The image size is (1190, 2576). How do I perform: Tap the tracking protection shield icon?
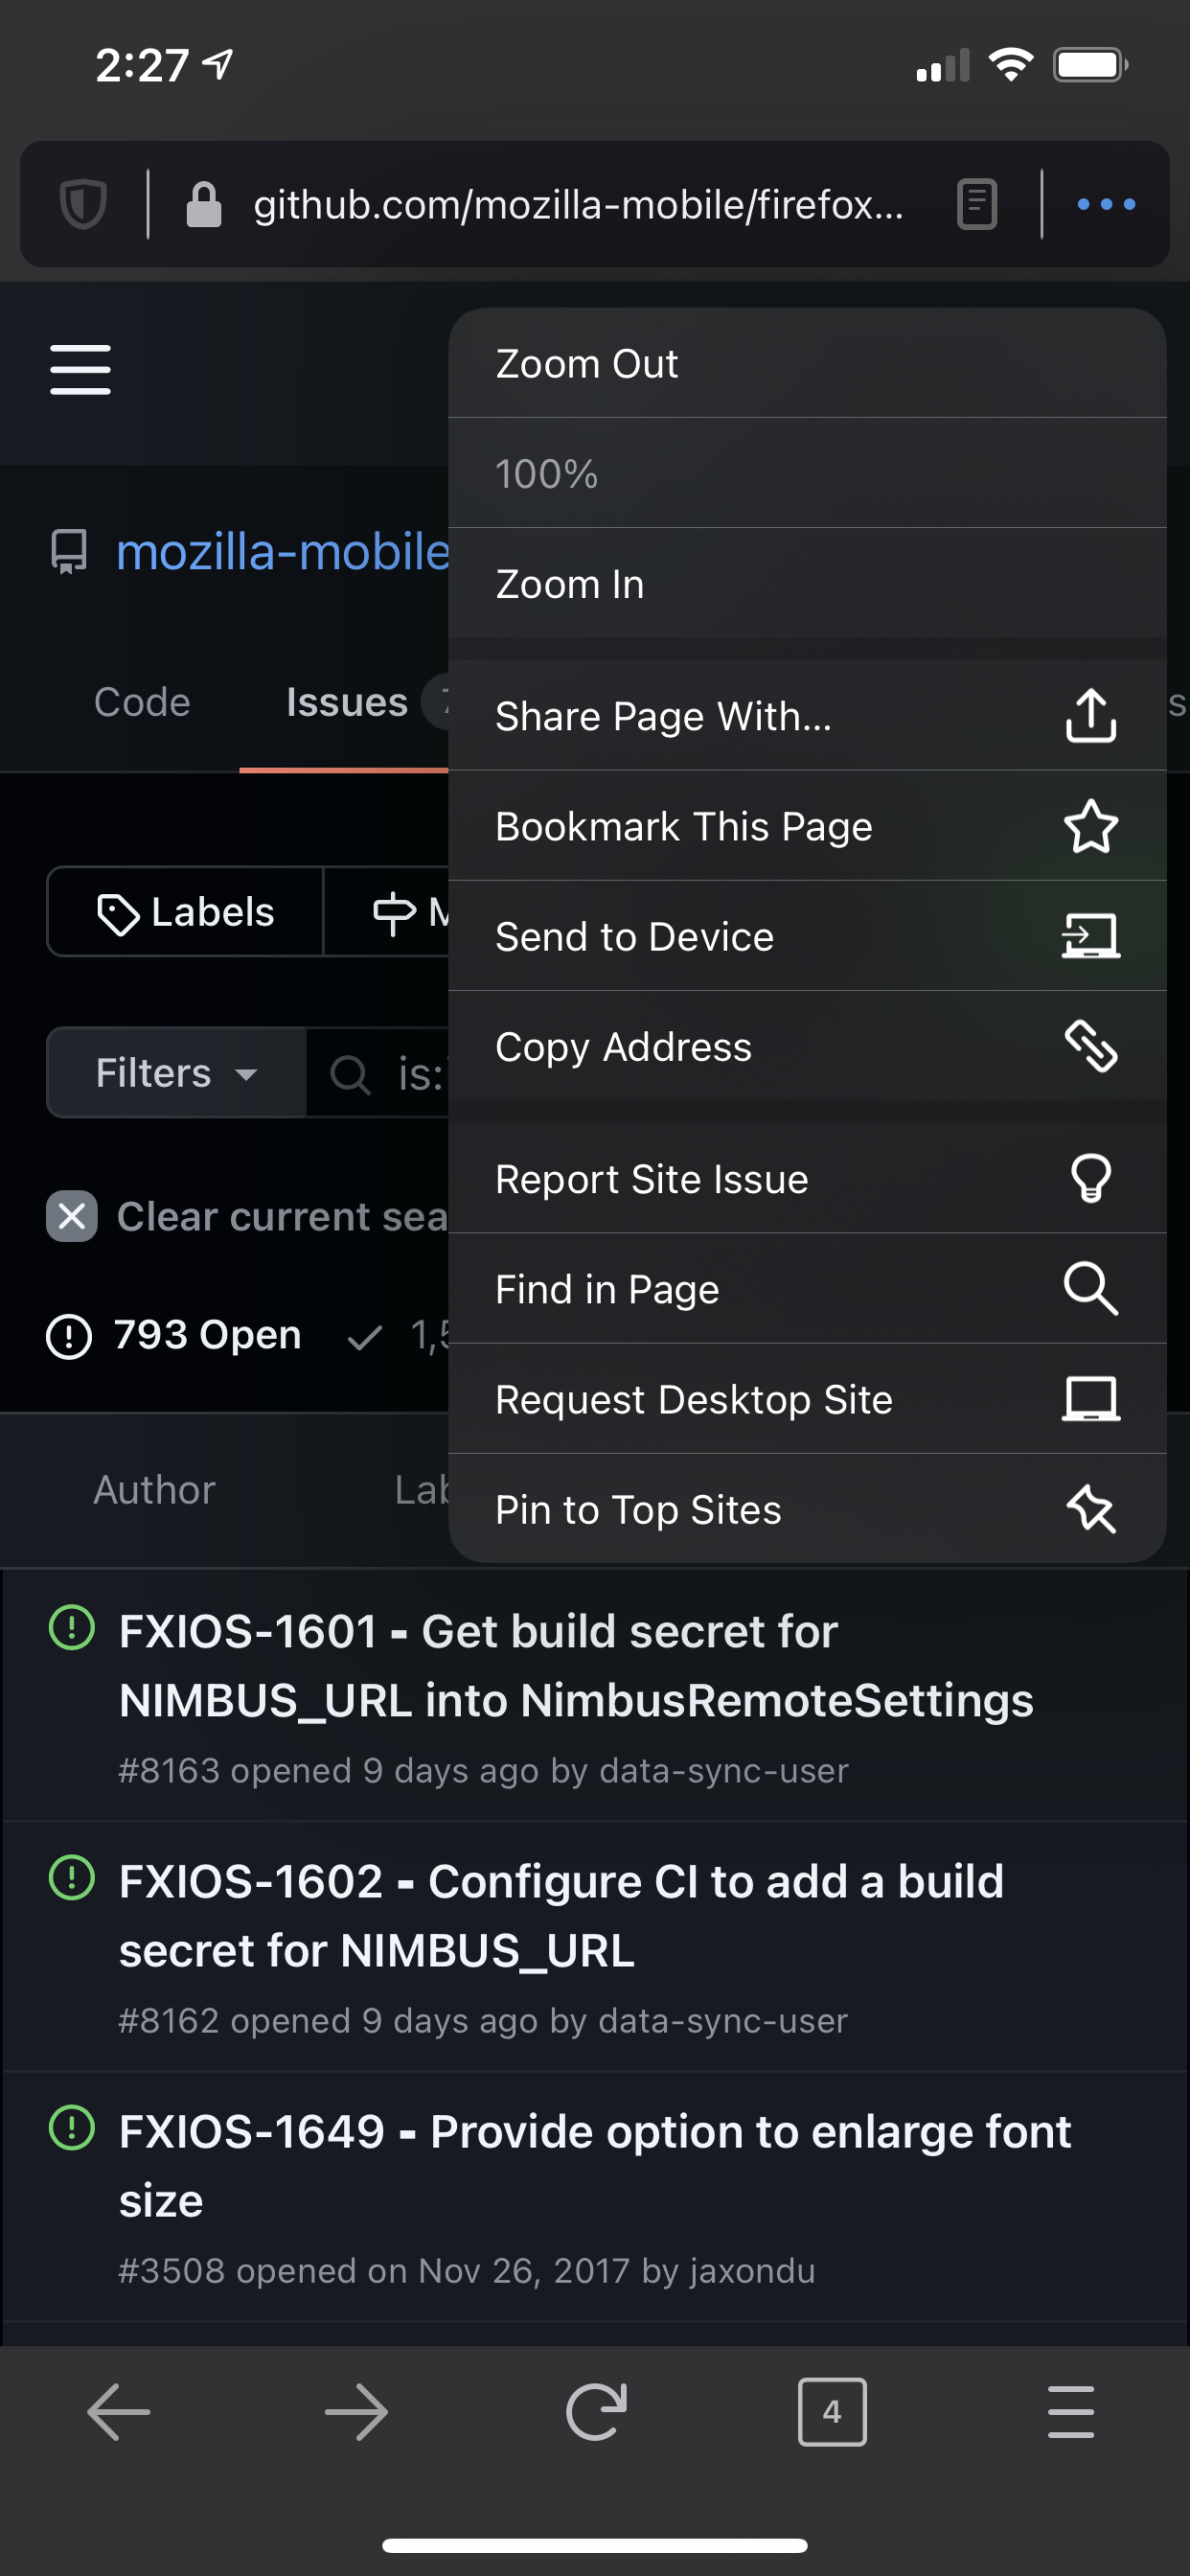[83, 204]
